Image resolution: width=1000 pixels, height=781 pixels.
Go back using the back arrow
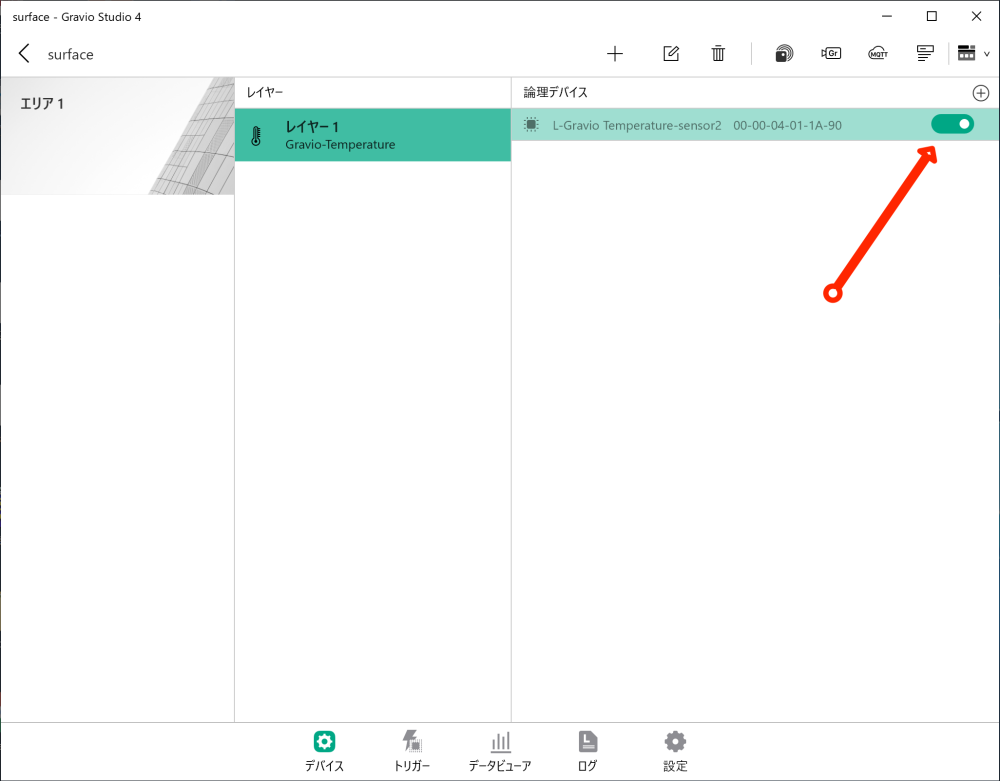[x=24, y=54]
